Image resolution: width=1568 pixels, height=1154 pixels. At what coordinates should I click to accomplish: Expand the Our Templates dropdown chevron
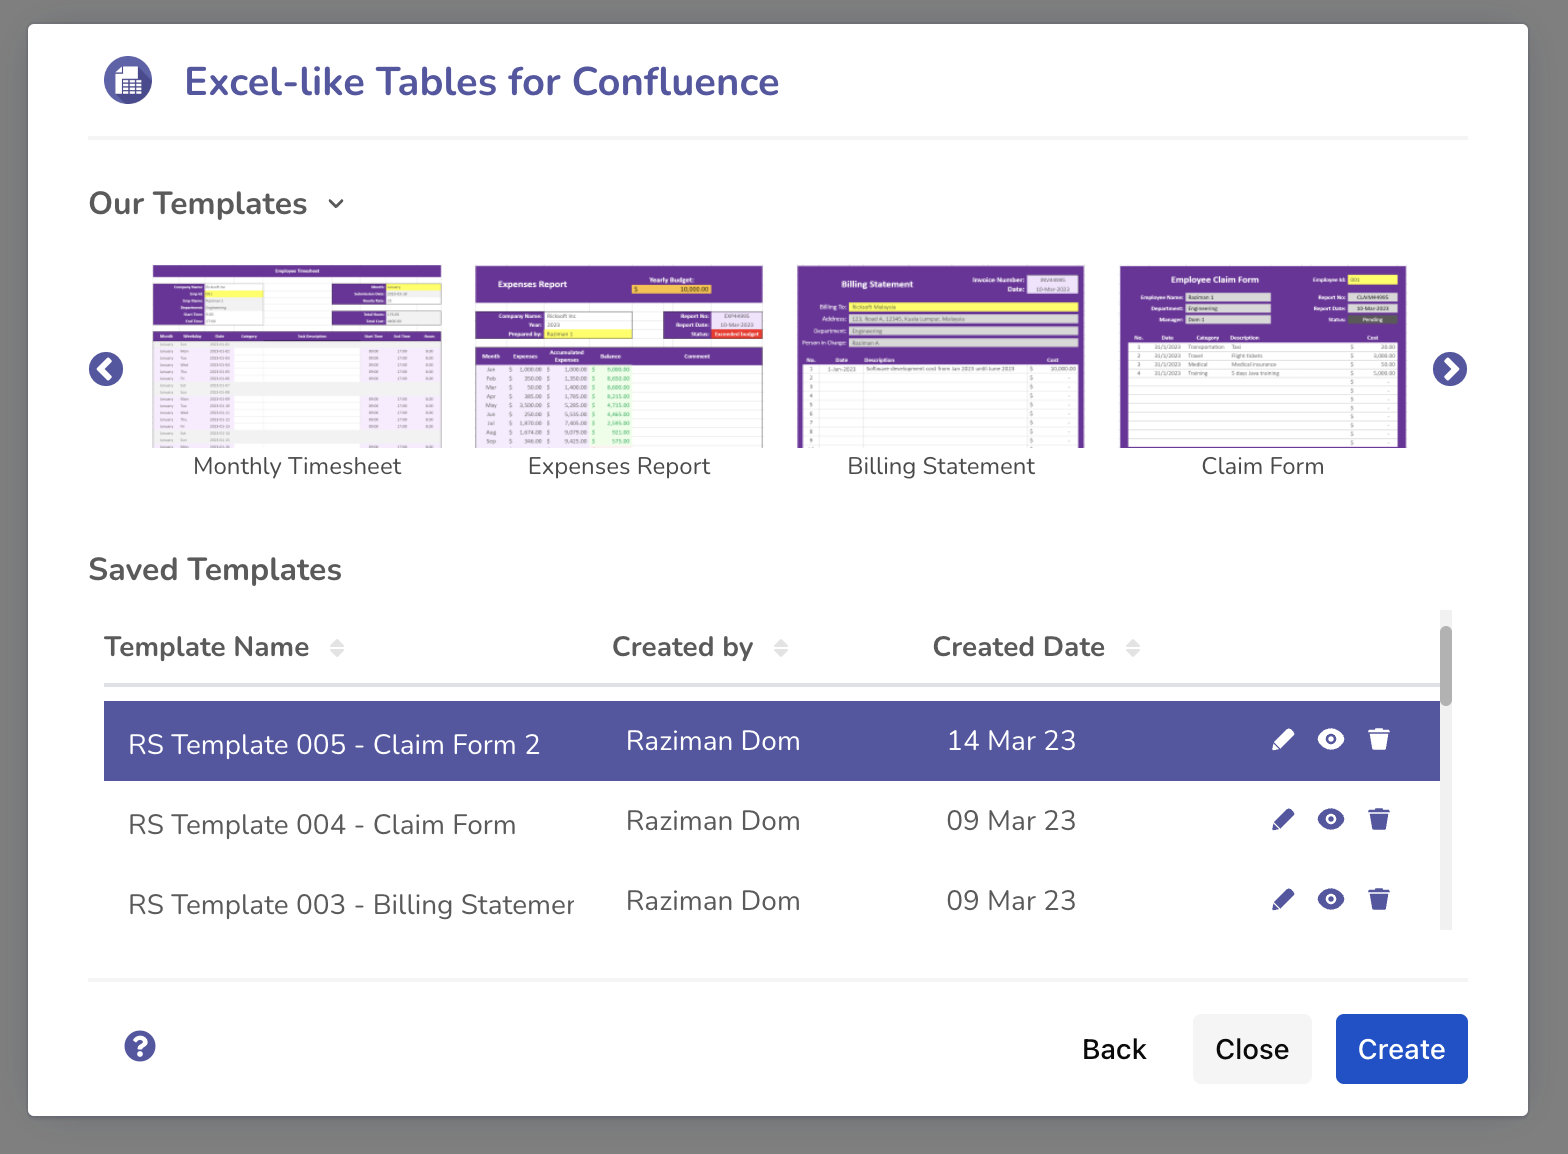pyautogui.click(x=336, y=204)
